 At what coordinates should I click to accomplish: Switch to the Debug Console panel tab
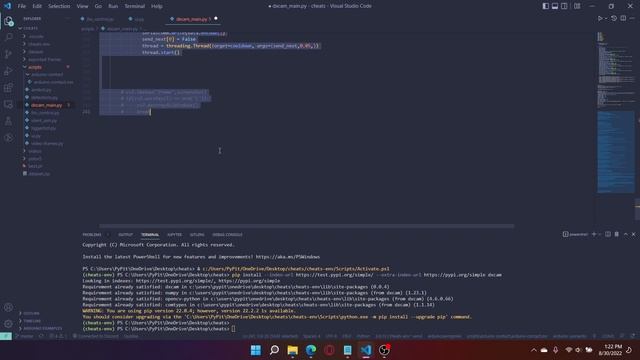point(227,235)
